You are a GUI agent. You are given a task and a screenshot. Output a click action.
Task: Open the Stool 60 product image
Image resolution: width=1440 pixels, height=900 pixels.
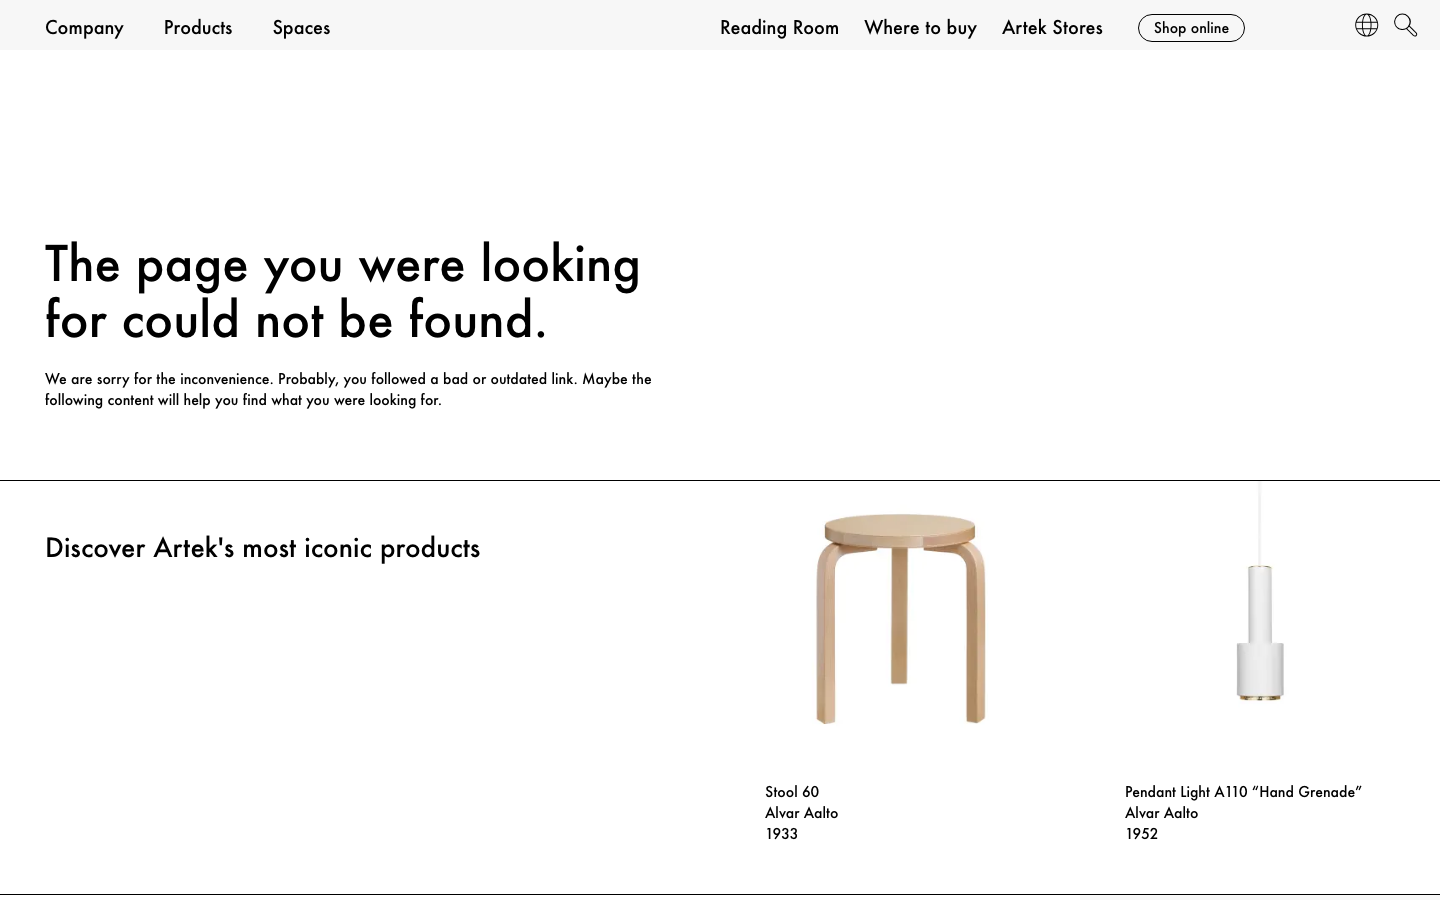pyautogui.click(x=900, y=619)
